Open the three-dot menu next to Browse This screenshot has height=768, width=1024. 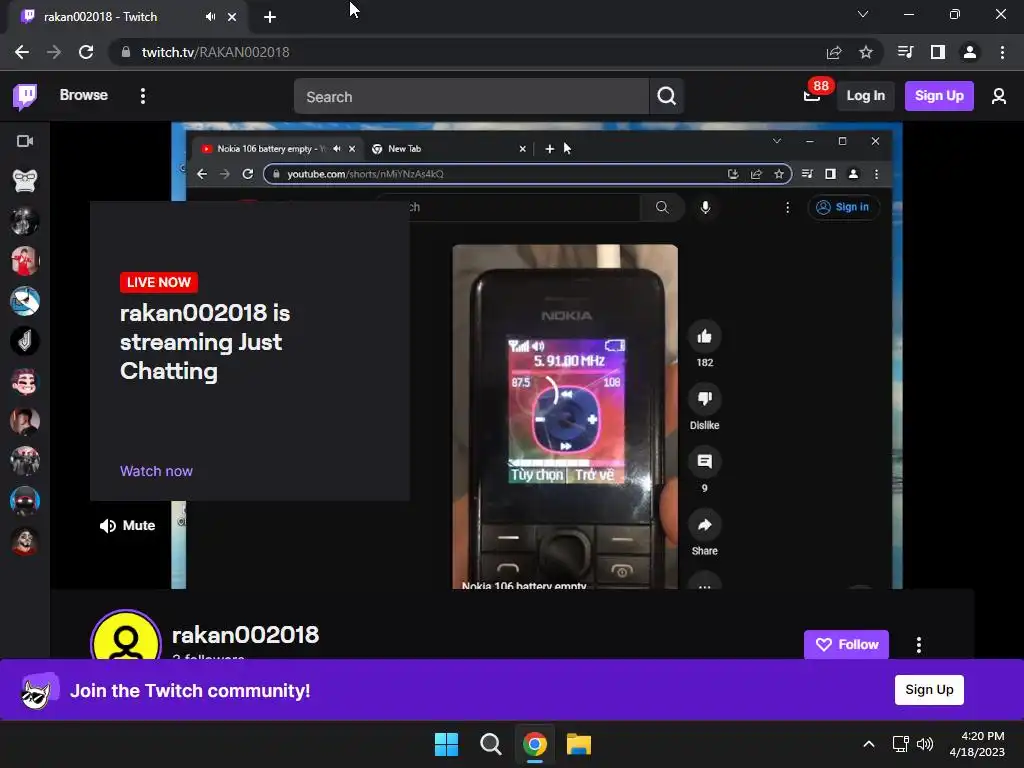143,96
